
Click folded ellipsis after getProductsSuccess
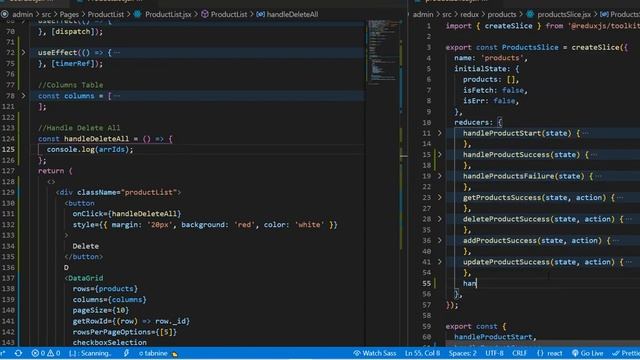620,198
